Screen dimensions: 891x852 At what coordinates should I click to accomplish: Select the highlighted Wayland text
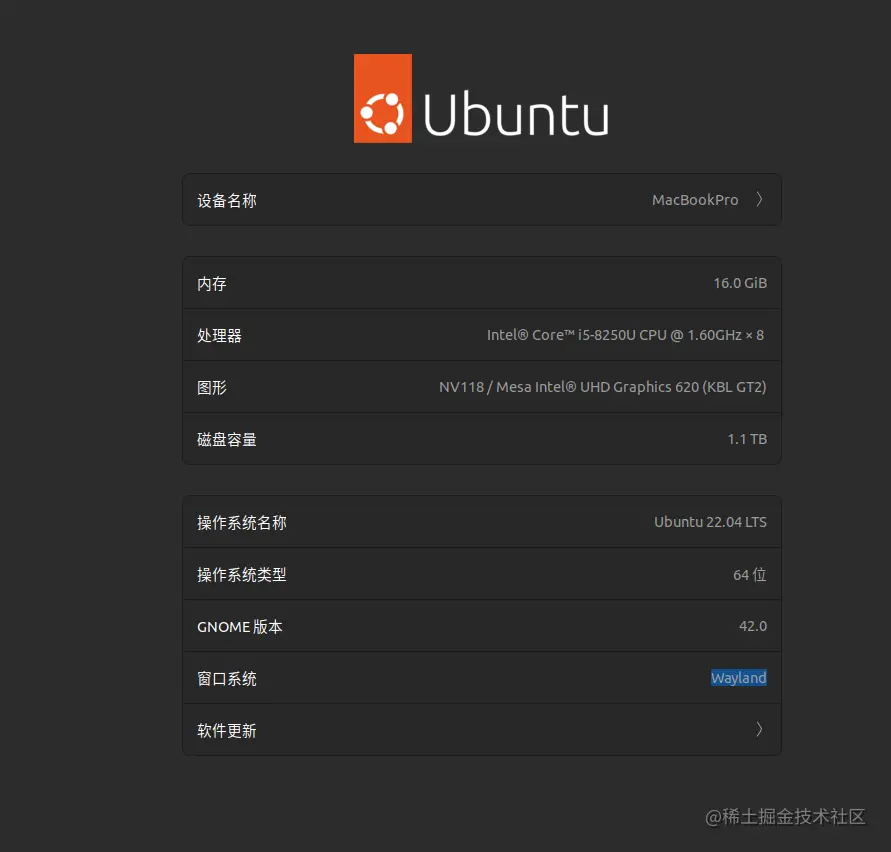coord(738,677)
